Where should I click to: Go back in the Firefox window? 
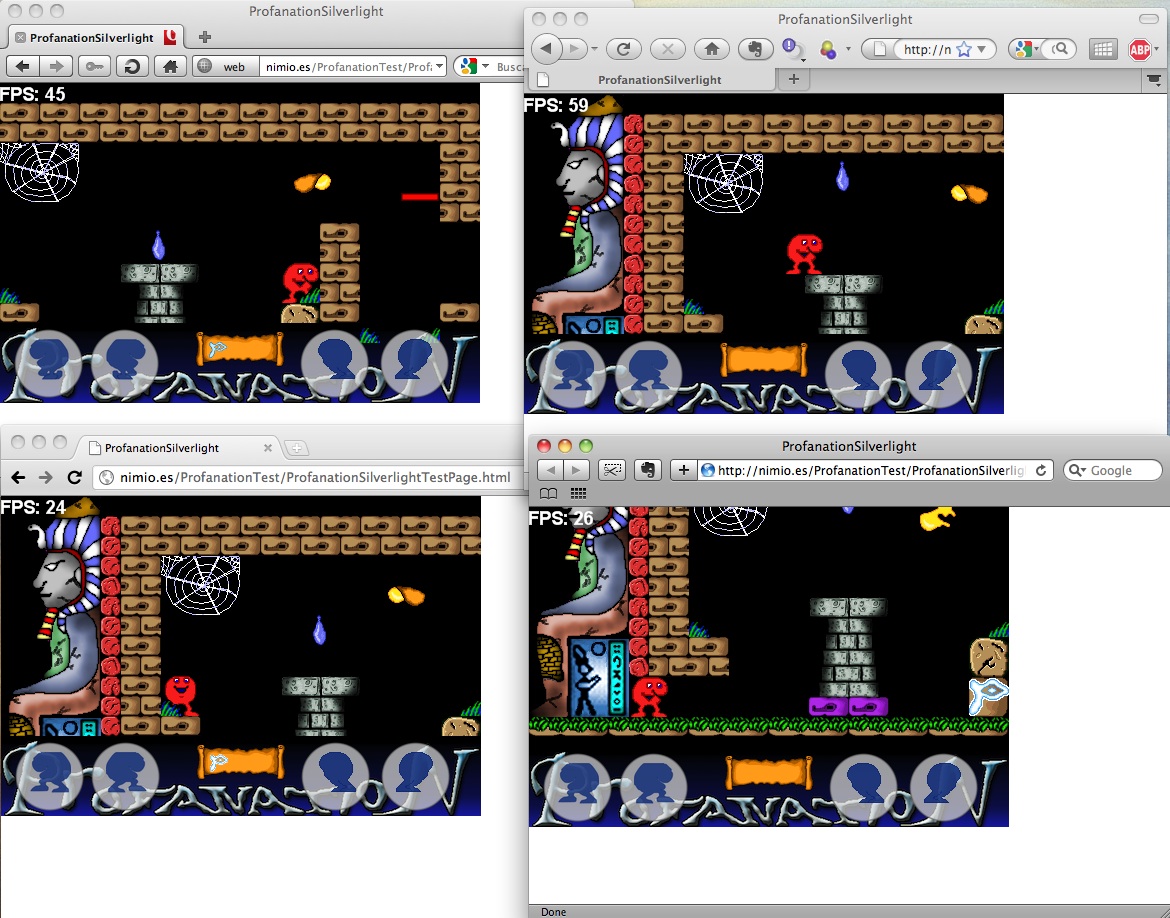(547, 49)
